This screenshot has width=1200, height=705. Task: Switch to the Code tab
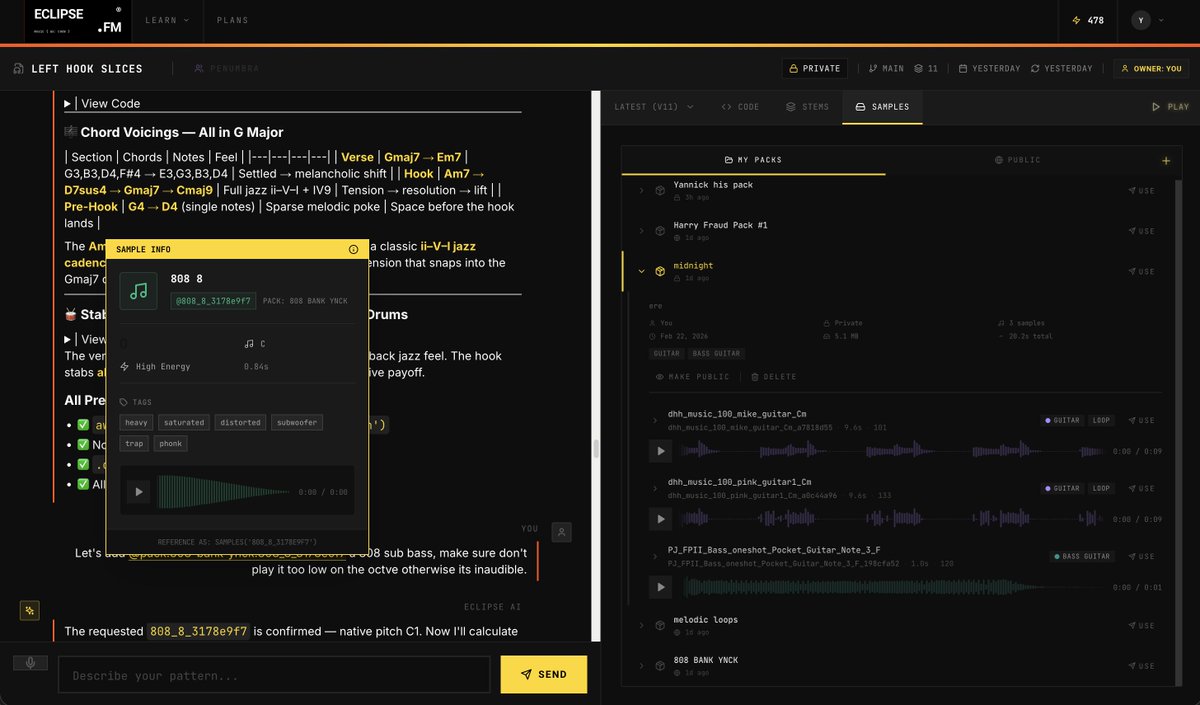point(740,107)
